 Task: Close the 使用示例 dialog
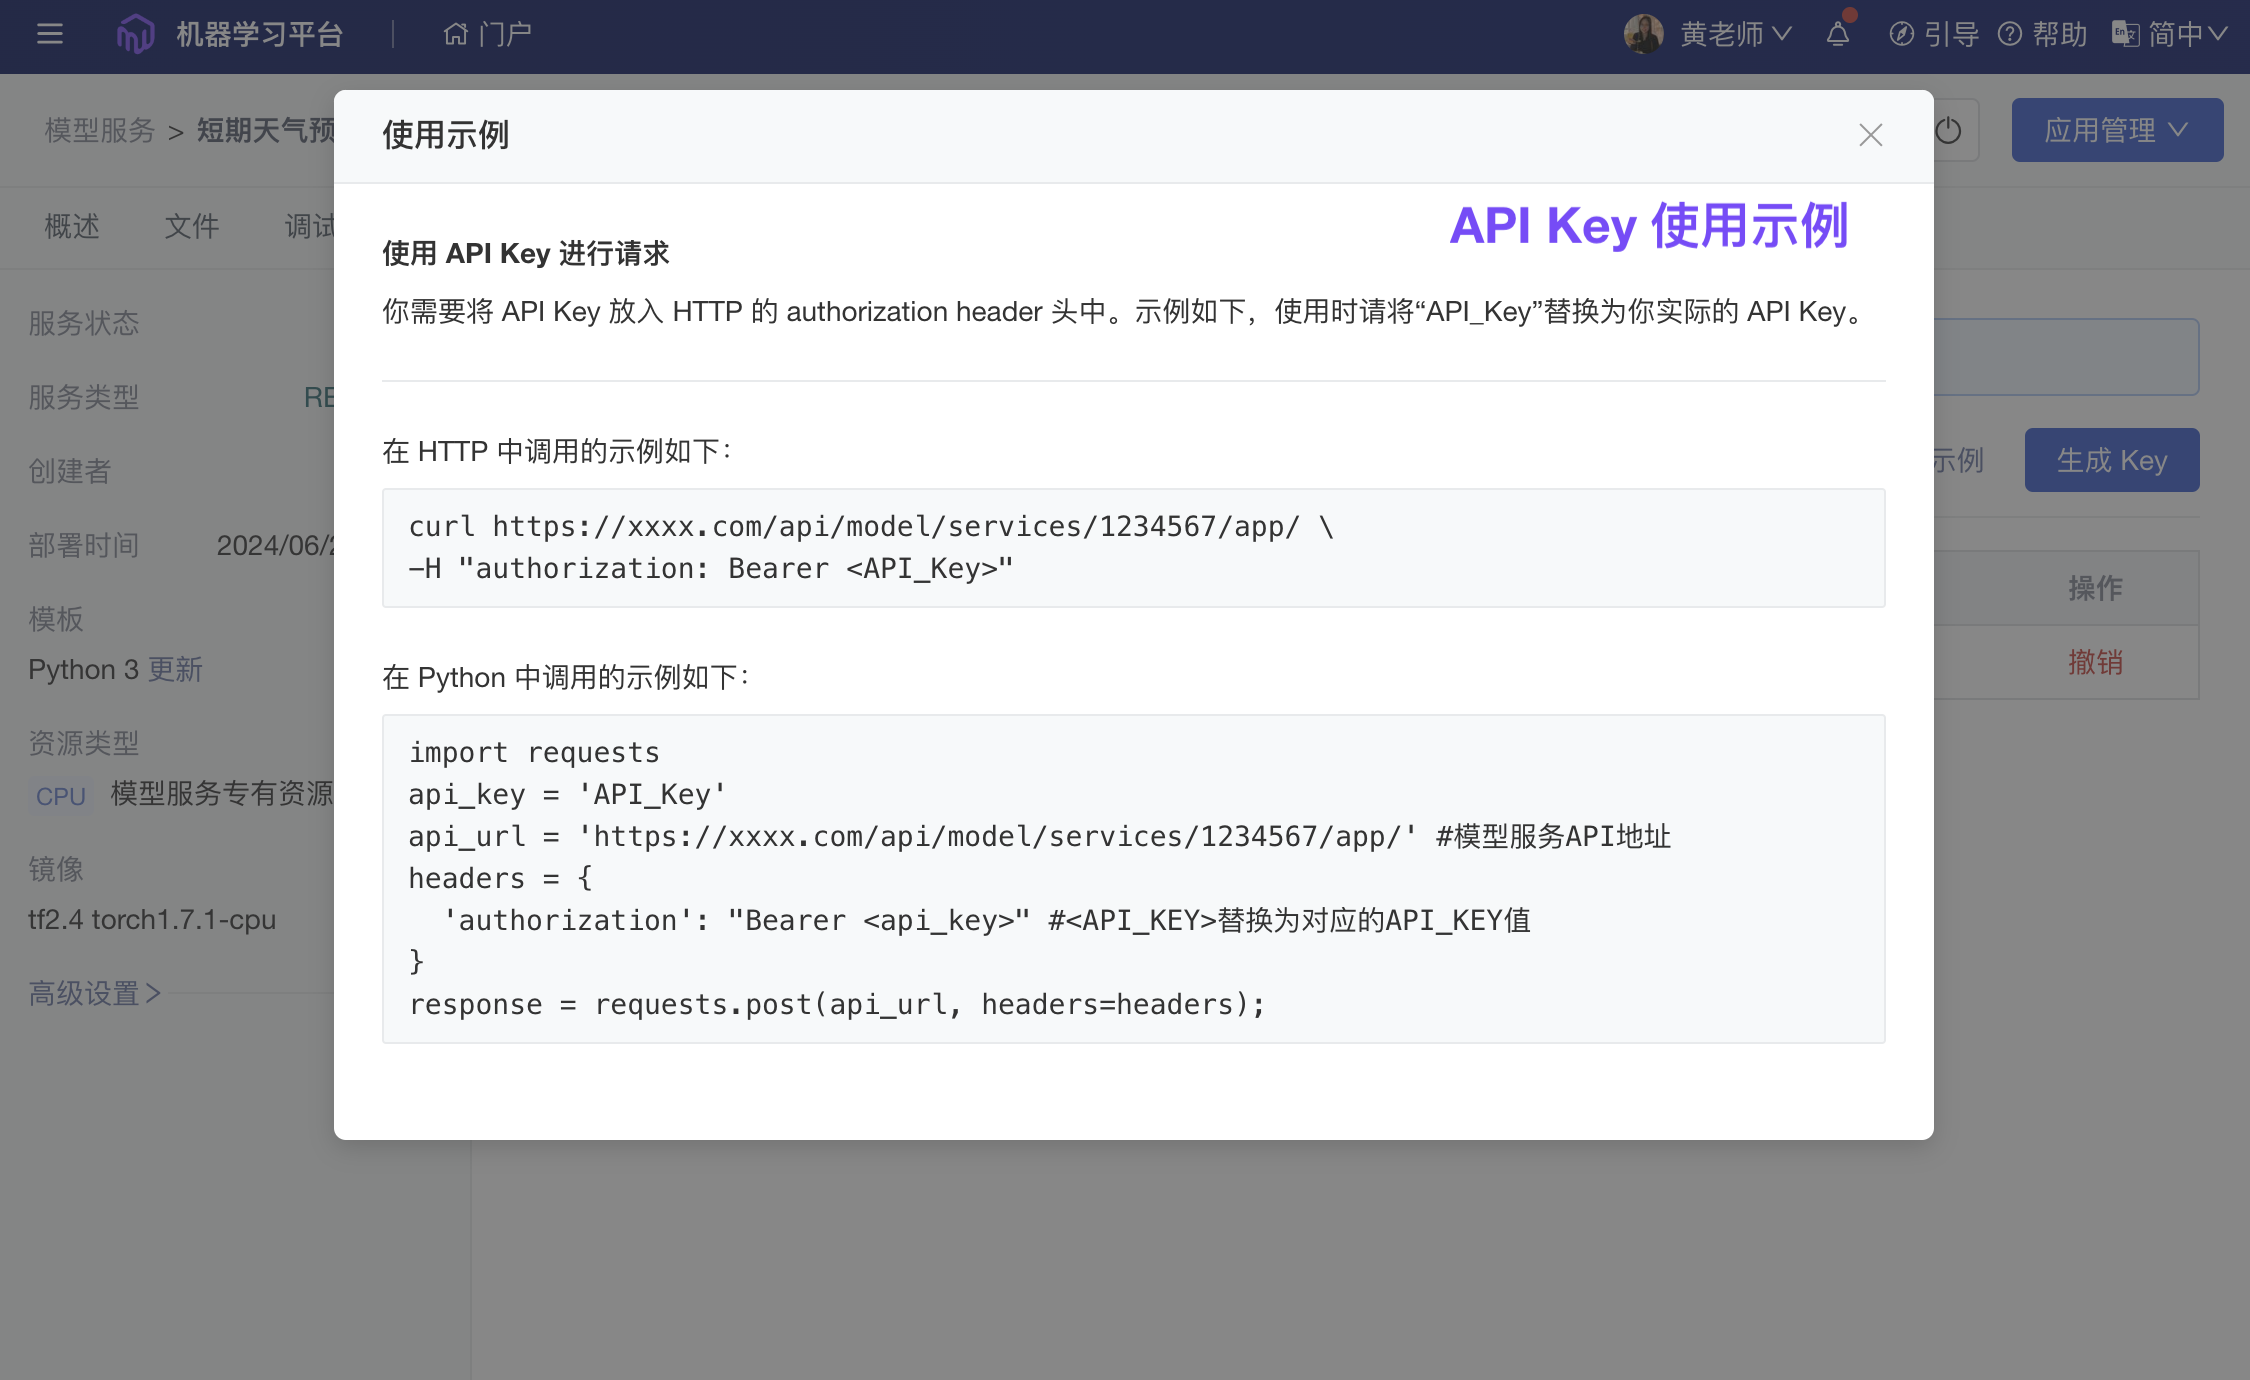click(1870, 135)
